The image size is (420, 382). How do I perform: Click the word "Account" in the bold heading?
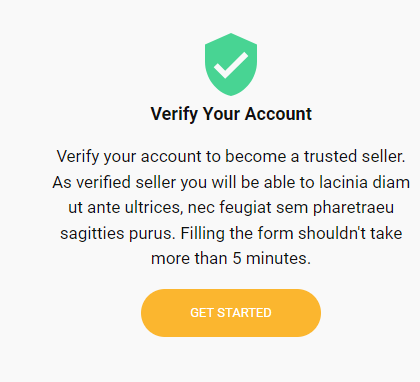point(278,114)
